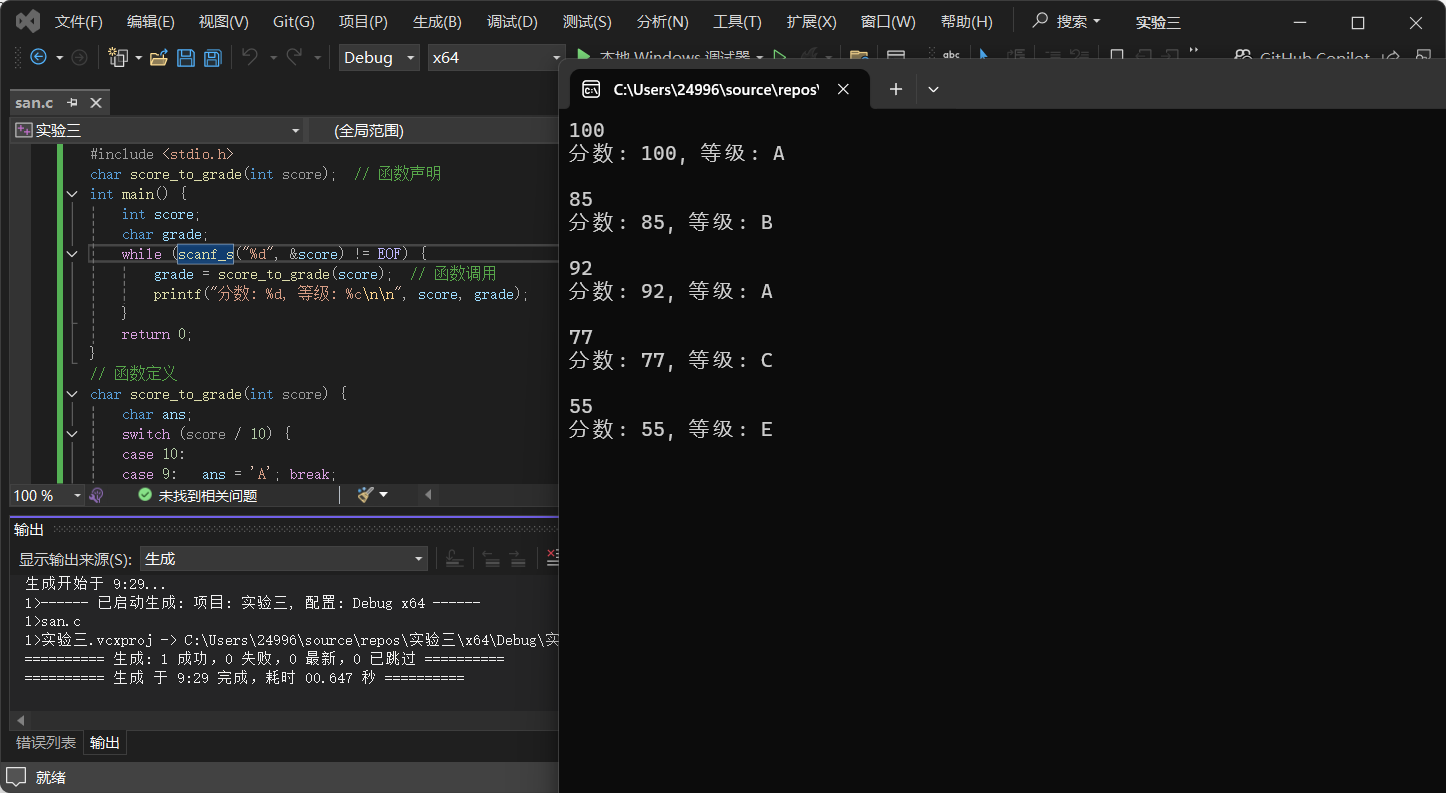Open the 显示输出来源 生成 dropdown
1446x793 pixels.
(x=284, y=559)
